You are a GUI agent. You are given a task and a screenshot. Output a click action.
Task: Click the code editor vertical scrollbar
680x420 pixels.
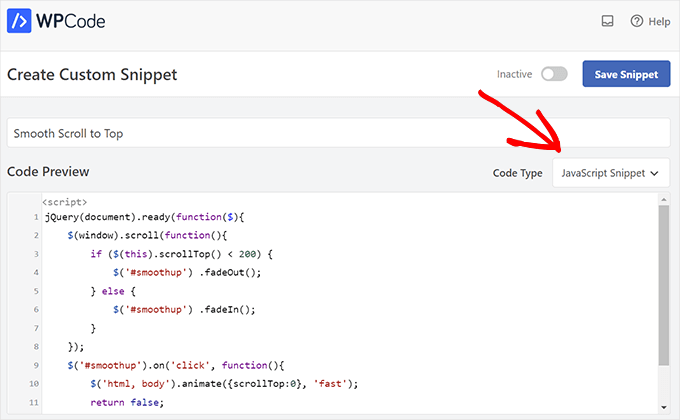pos(663,290)
